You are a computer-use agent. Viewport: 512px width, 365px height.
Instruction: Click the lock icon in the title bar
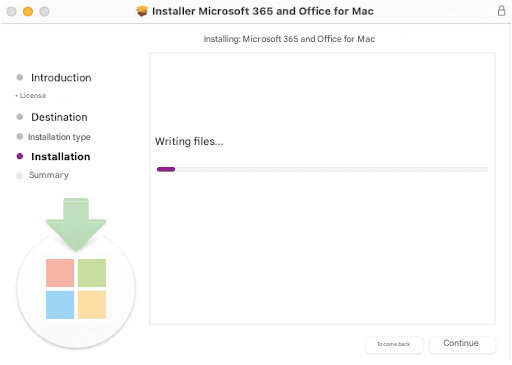coord(501,11)
